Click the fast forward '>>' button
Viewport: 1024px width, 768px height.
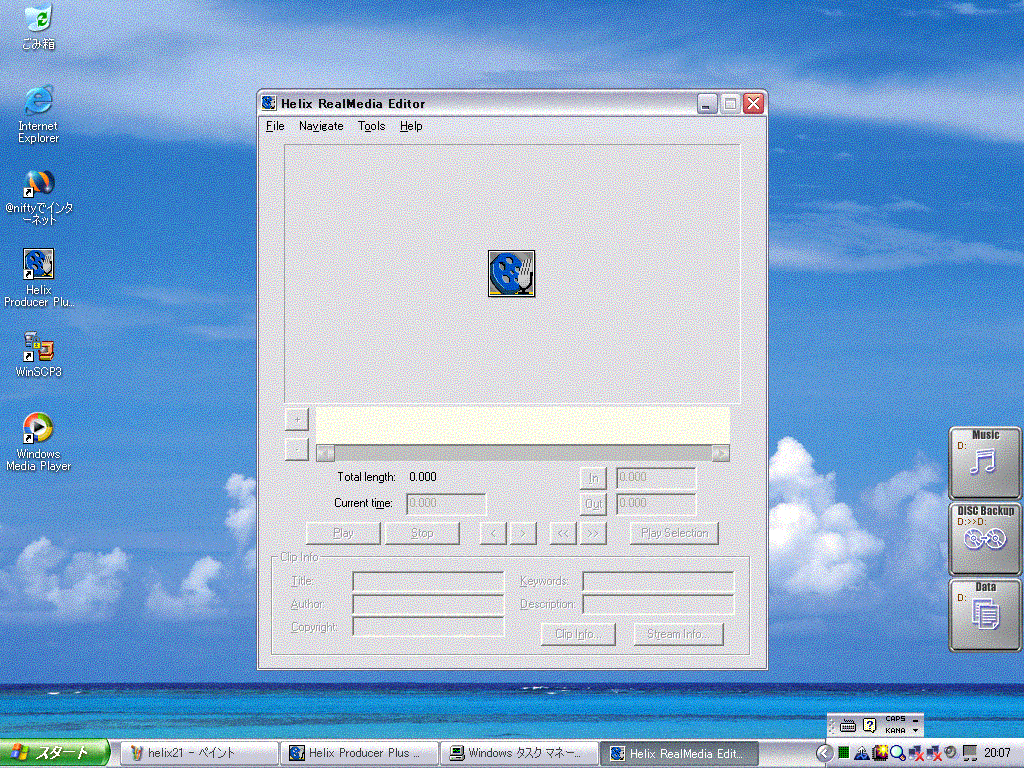(592, 533)
